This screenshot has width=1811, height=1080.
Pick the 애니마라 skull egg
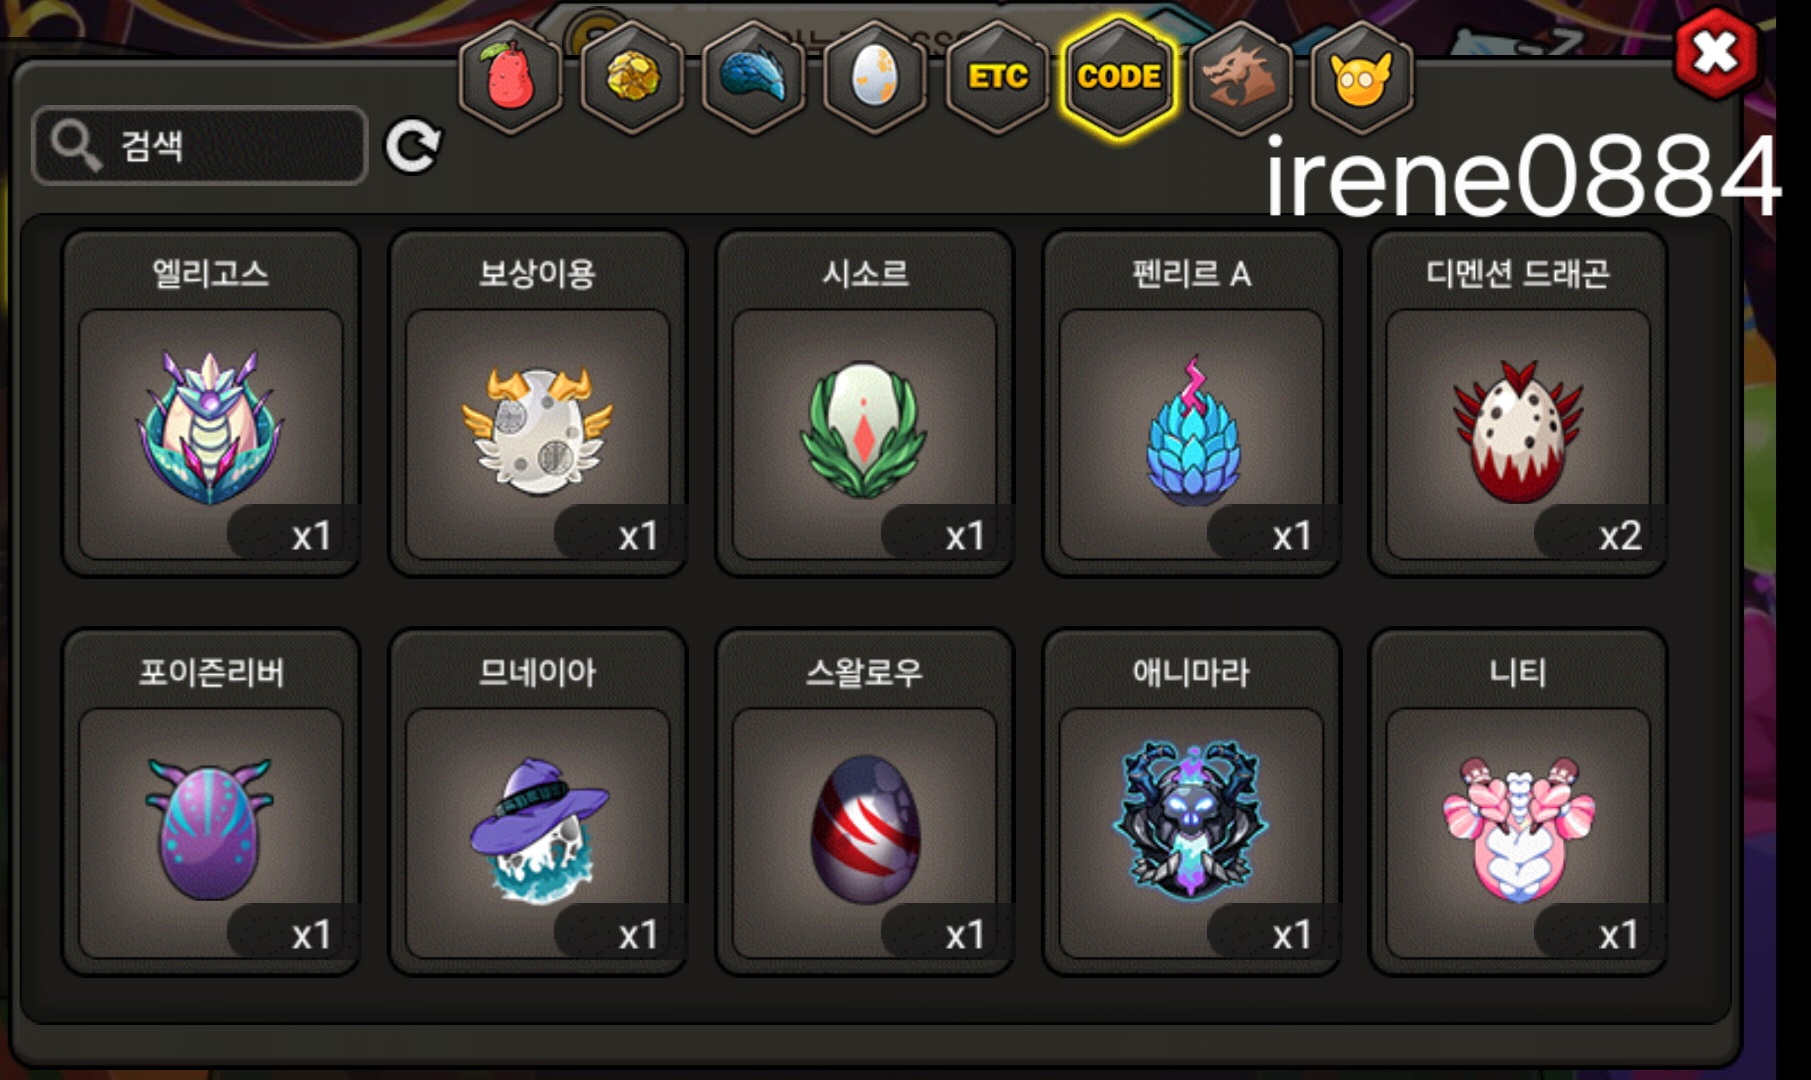point(1192,802)
